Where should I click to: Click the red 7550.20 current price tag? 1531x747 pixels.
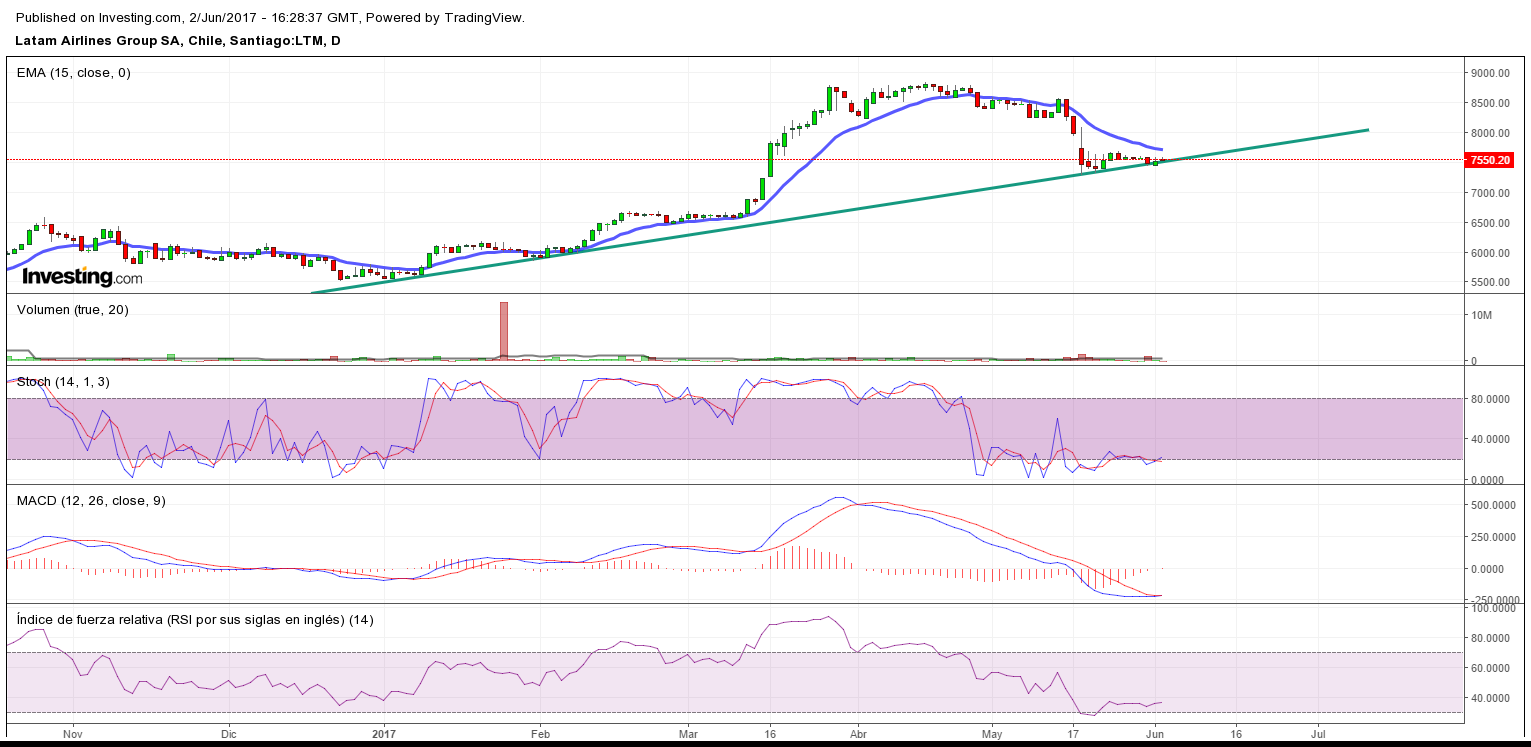click(1489, 160)
